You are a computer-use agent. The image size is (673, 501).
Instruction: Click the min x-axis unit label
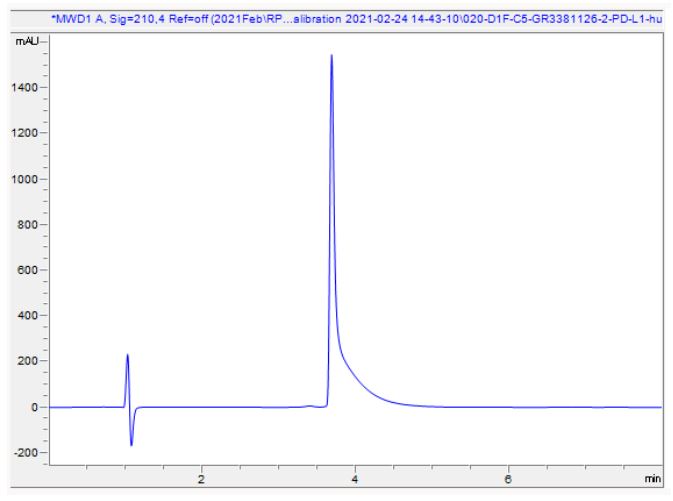pos(653,478)
